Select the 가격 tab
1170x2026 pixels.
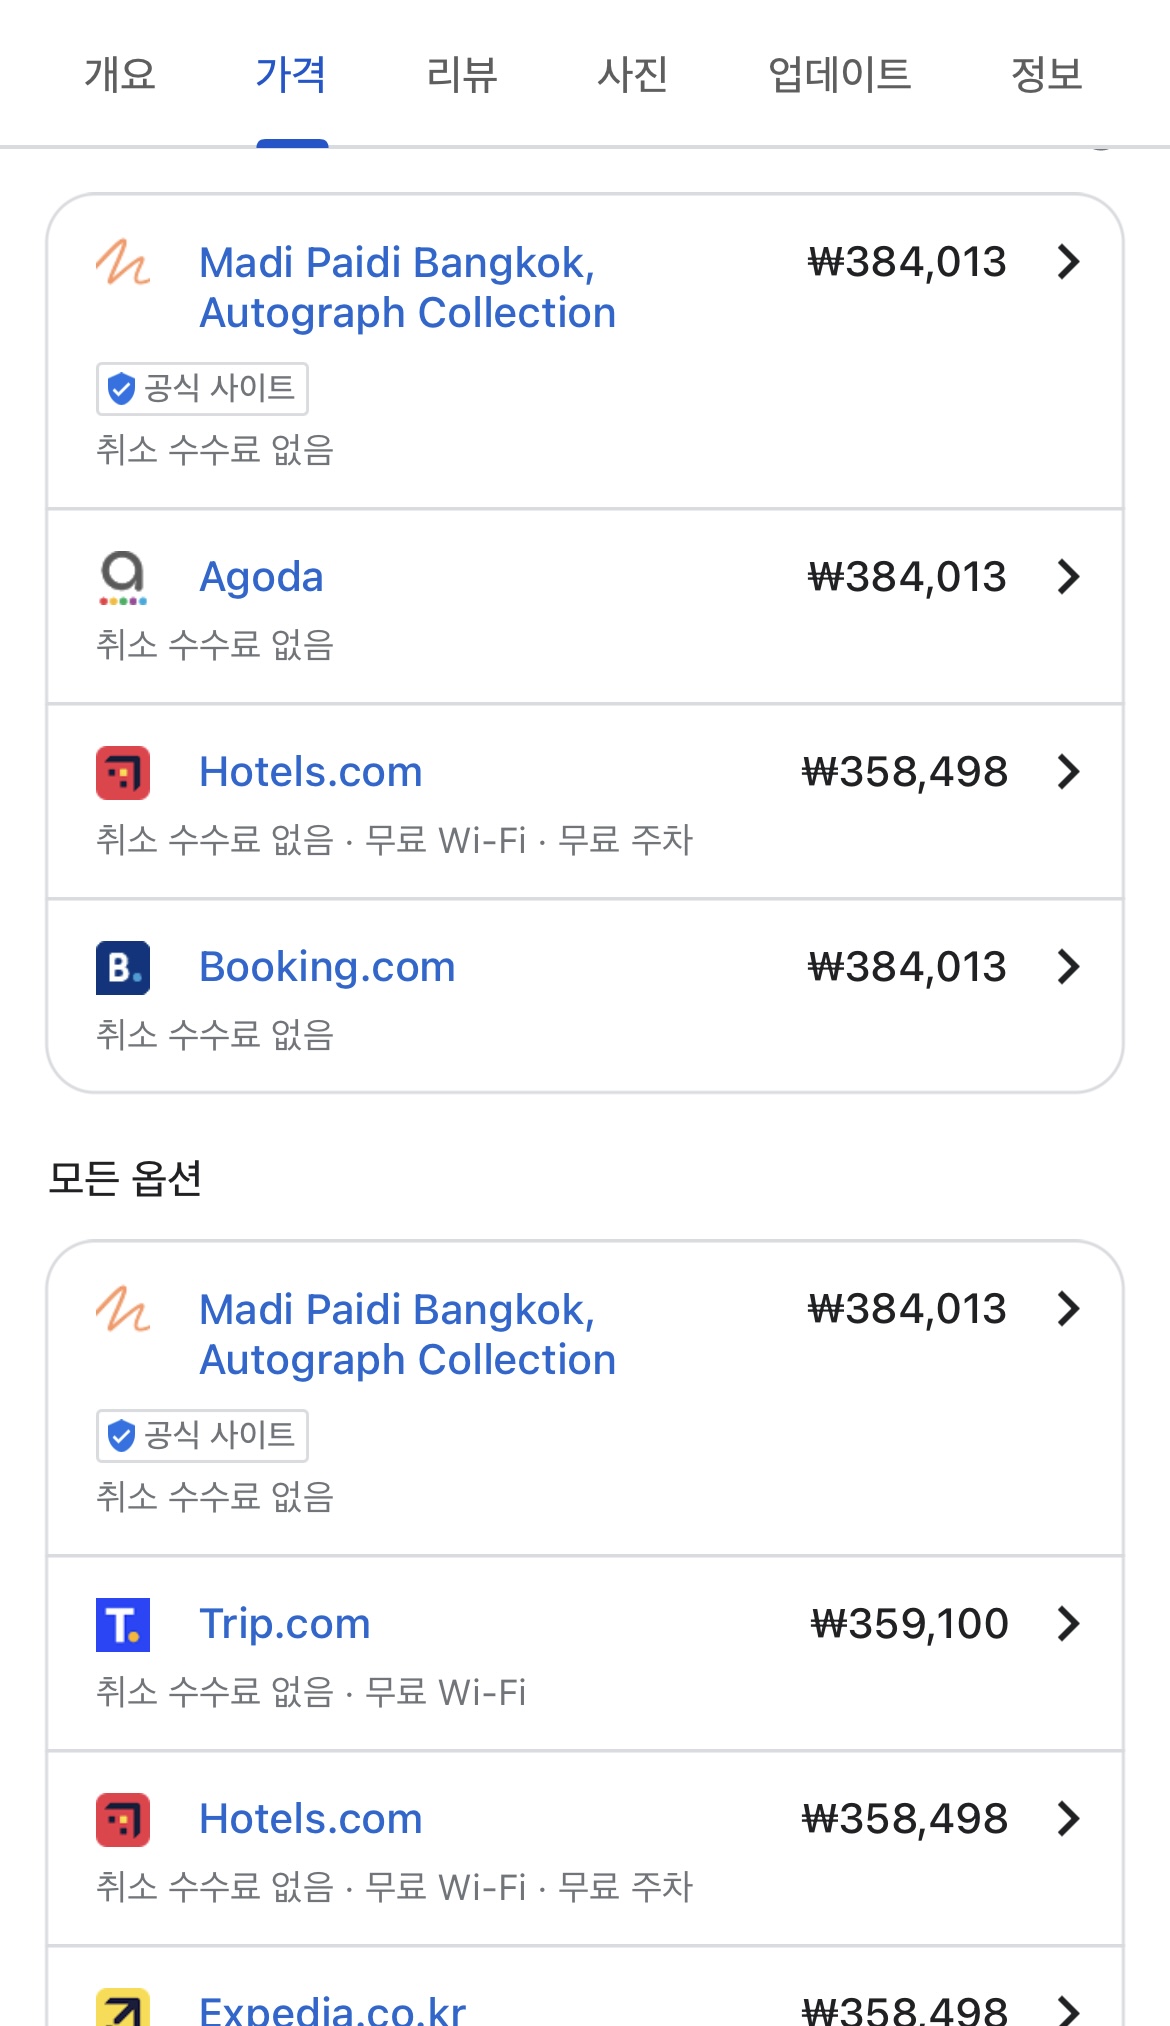coord(291,75)
